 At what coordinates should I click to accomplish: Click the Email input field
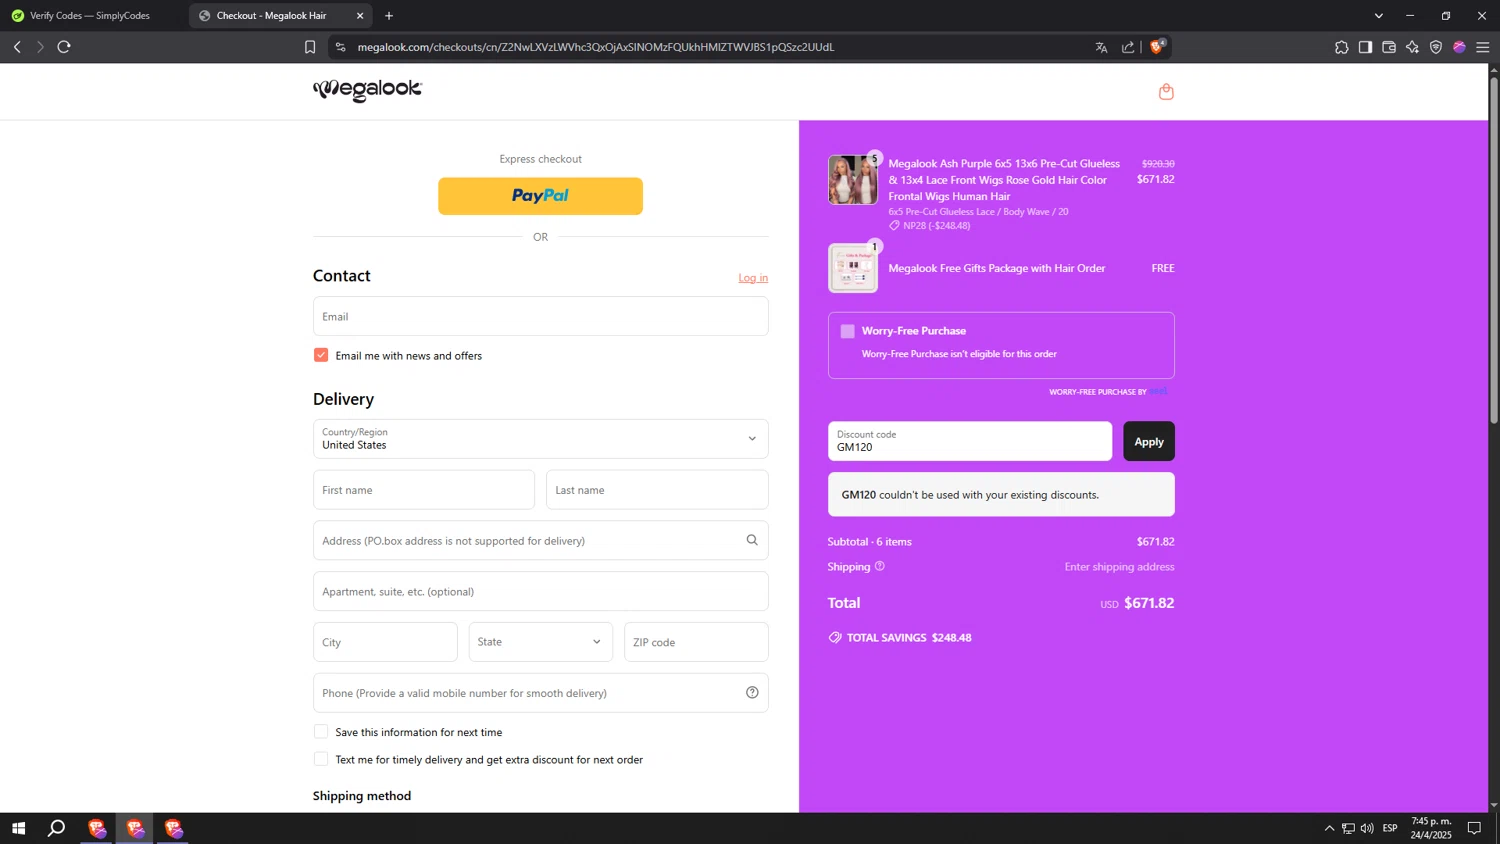[540, 316]
